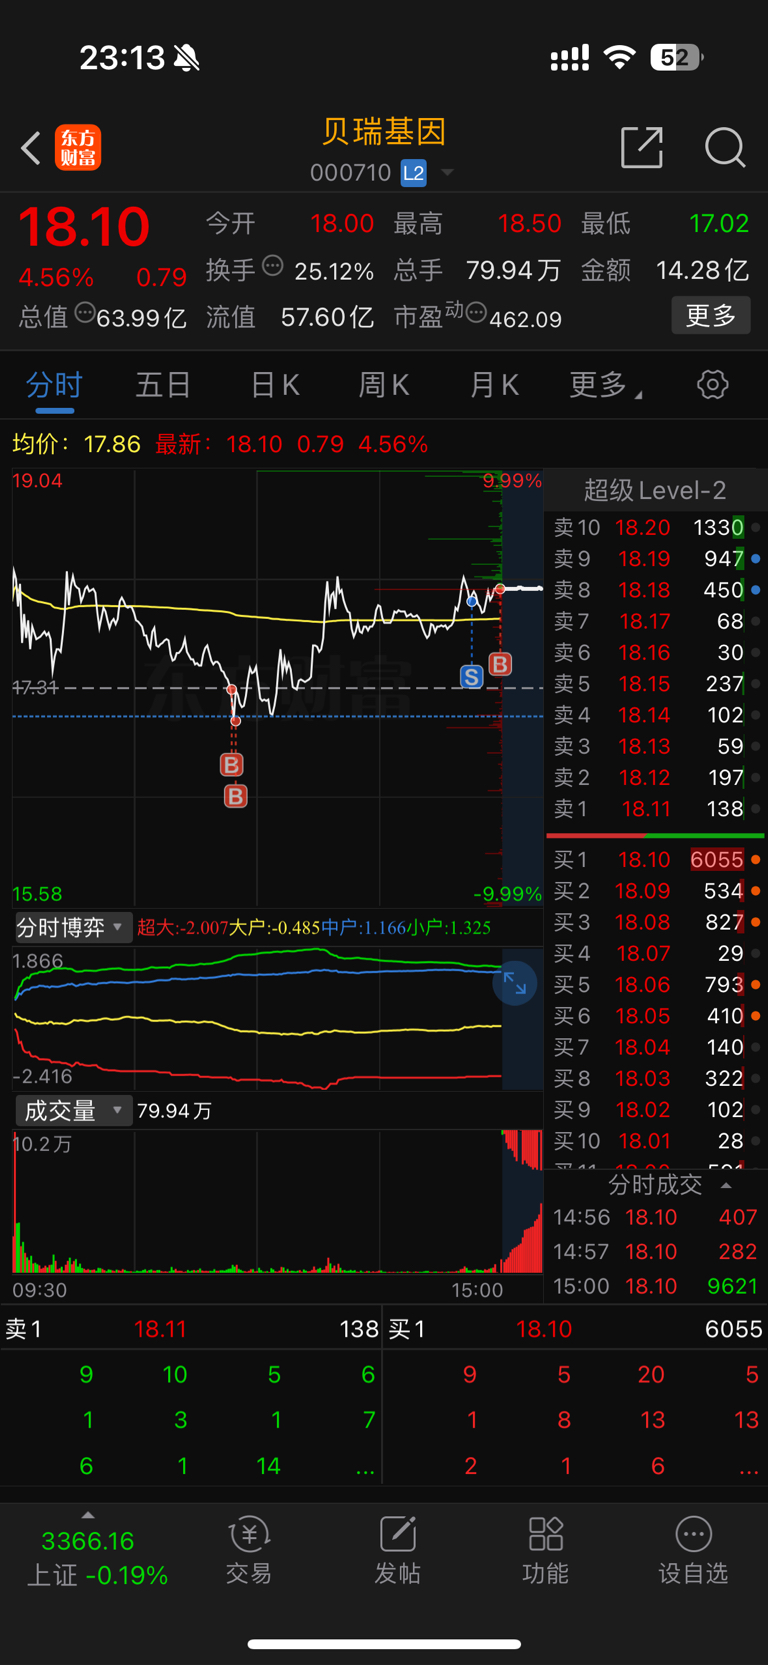The width and height of the screenshot is (769, 1665).
Task: Select 买5 row at 18.06
Action: pyautogui.click(x=655, y=985)
